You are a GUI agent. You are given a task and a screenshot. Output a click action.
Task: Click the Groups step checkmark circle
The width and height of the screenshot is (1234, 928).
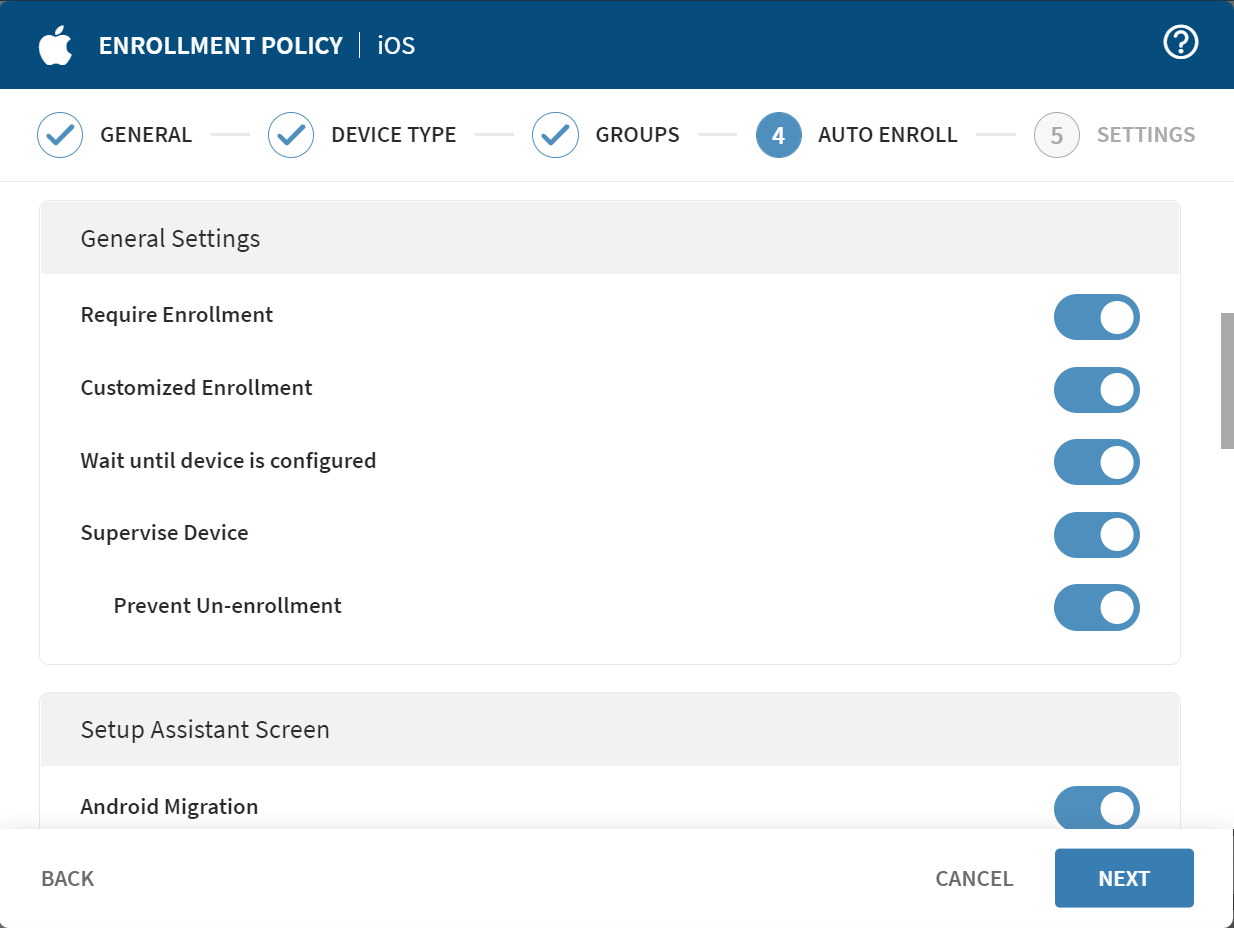(x=555, y=135)
